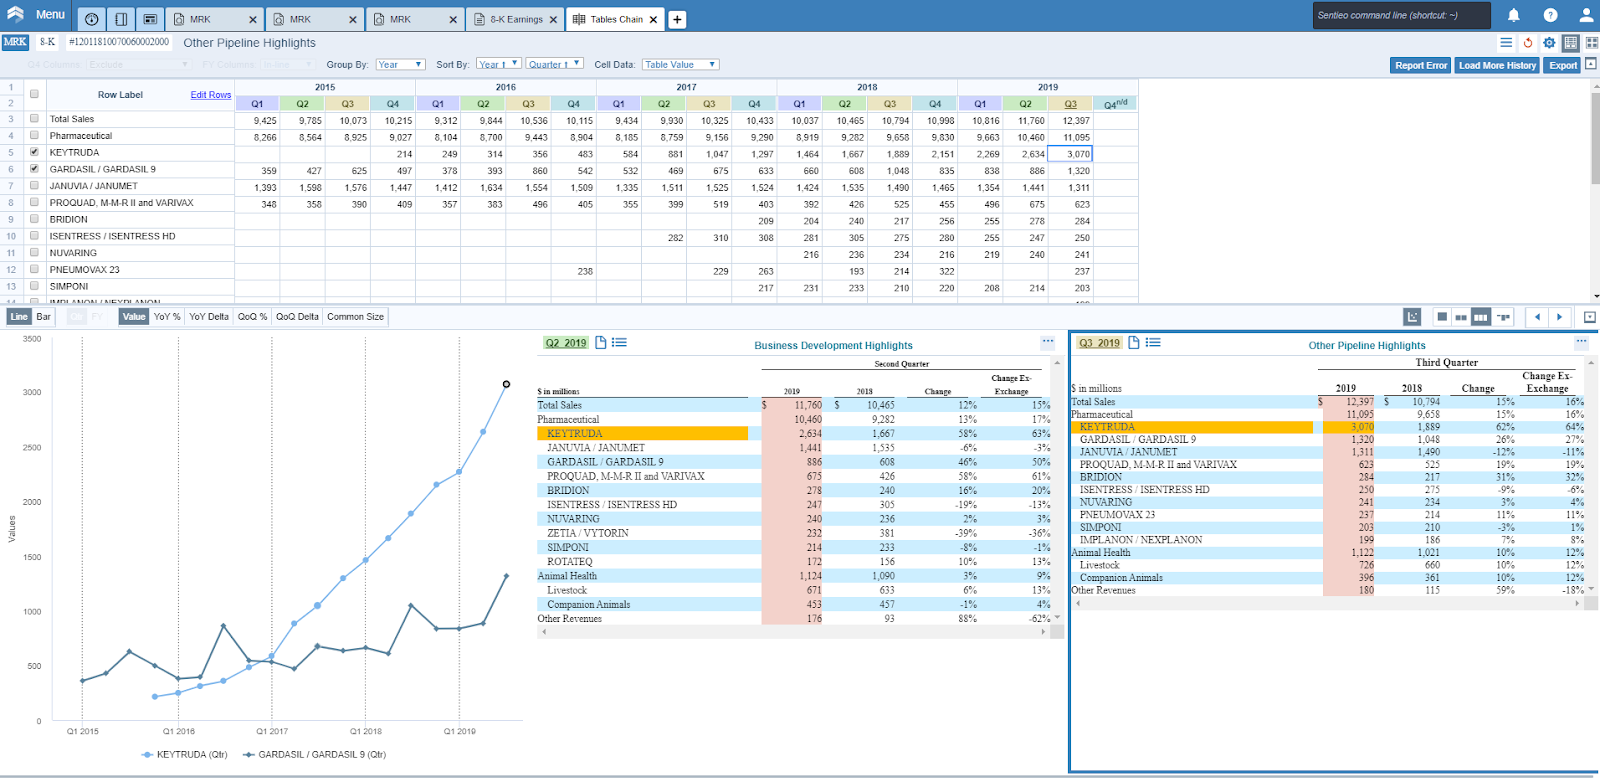Check the NUVARING row checkbox
The image size is (1600, 782).
pyautogui.click(x=34, y=252)
